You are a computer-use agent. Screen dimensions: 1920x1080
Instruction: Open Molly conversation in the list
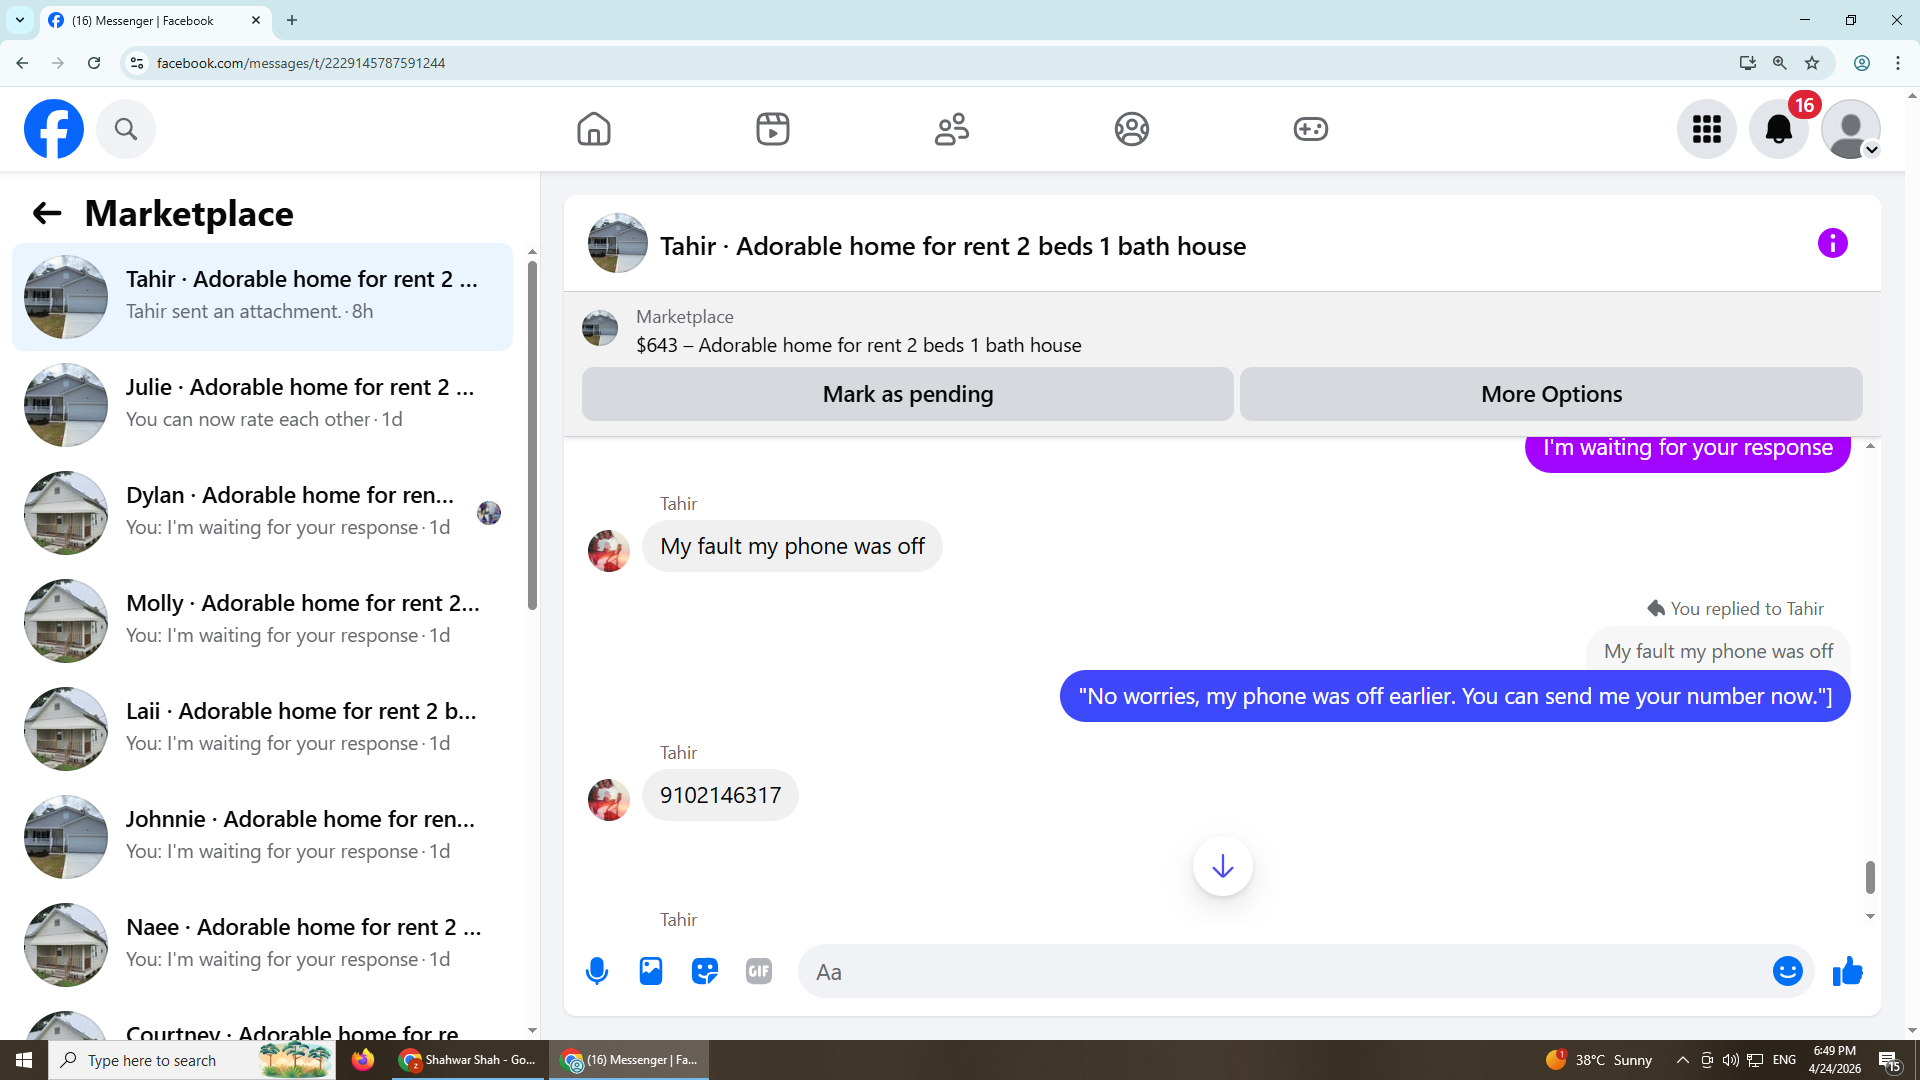(262, 621)
